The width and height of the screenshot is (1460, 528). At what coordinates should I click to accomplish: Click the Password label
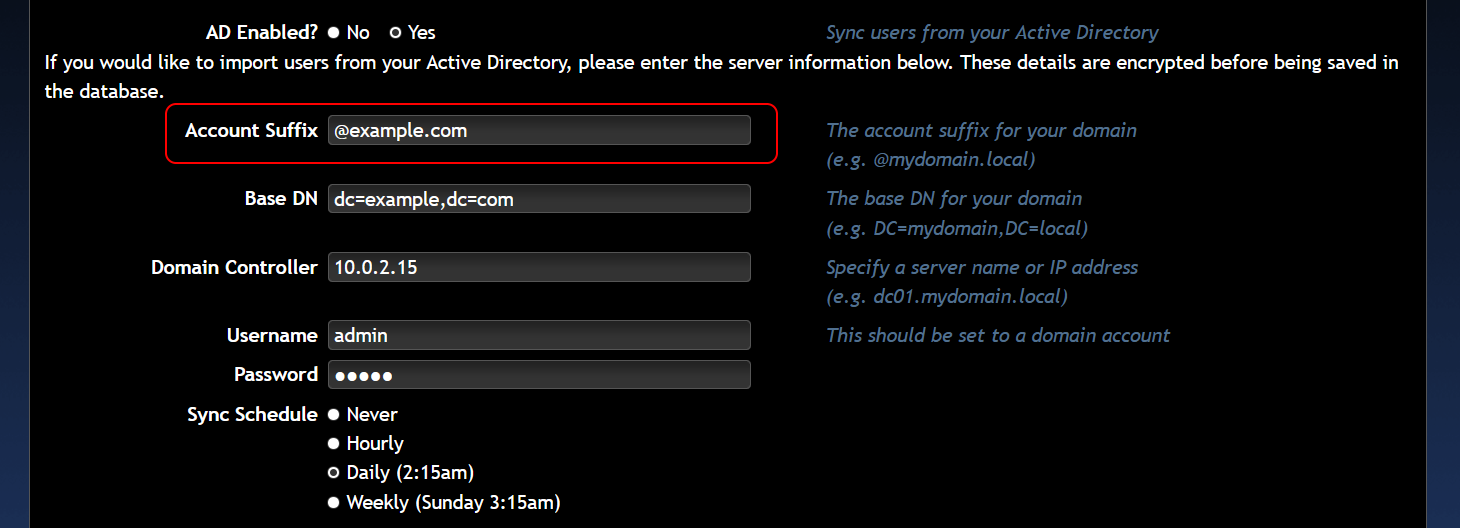276,374
